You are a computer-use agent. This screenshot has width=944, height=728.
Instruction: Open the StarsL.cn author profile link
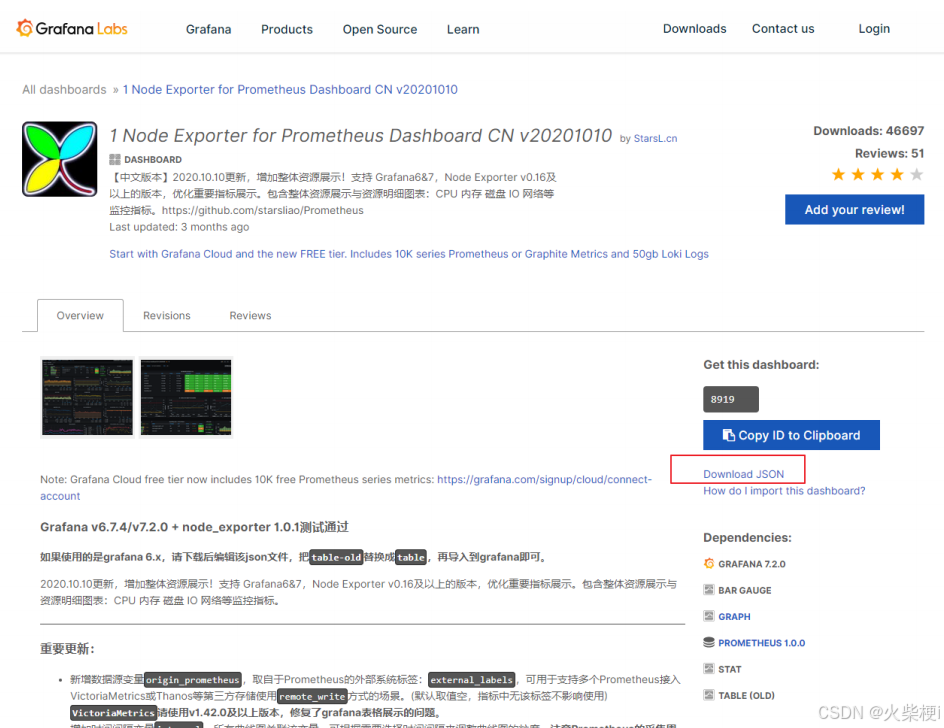[655, 138]
